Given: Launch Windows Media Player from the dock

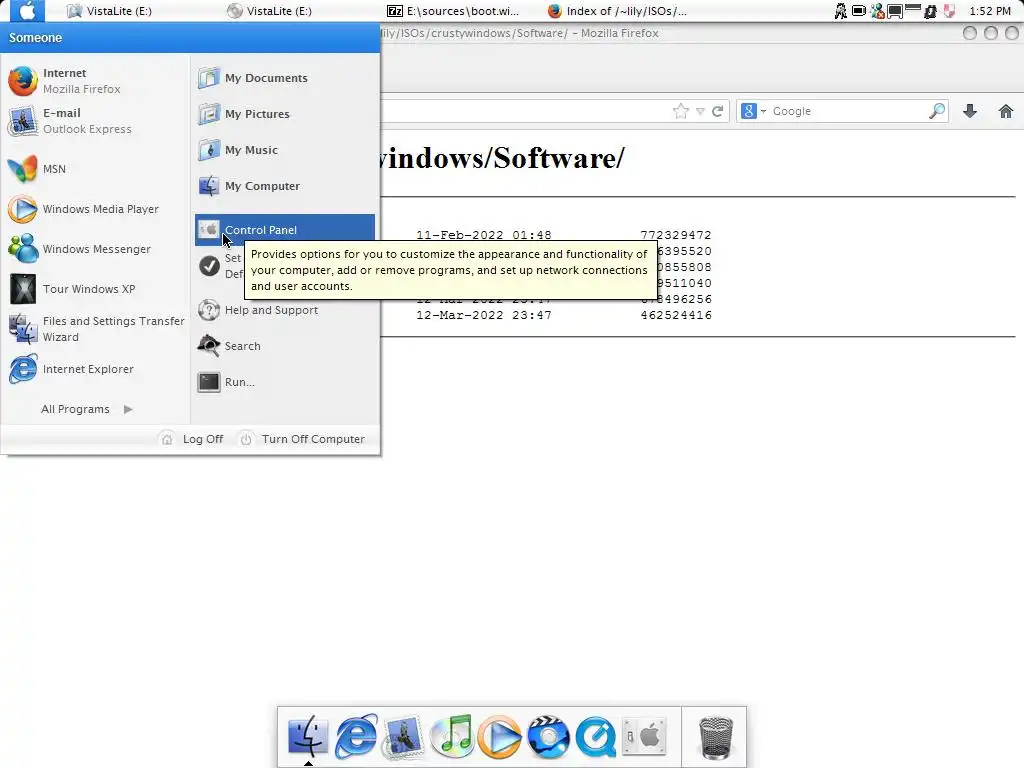Looking at the screenshot, I should (499, 737).
